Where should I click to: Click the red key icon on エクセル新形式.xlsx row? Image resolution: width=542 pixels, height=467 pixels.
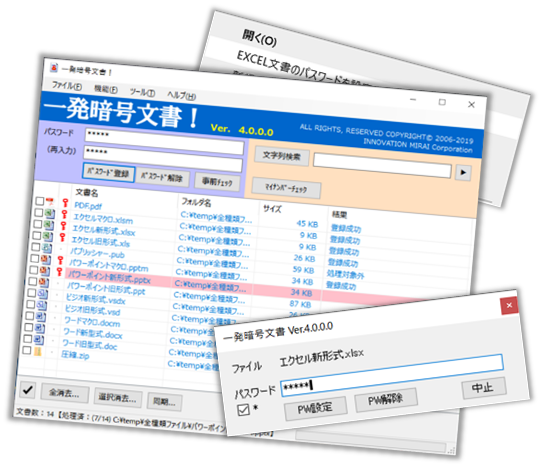click(63, 226)
